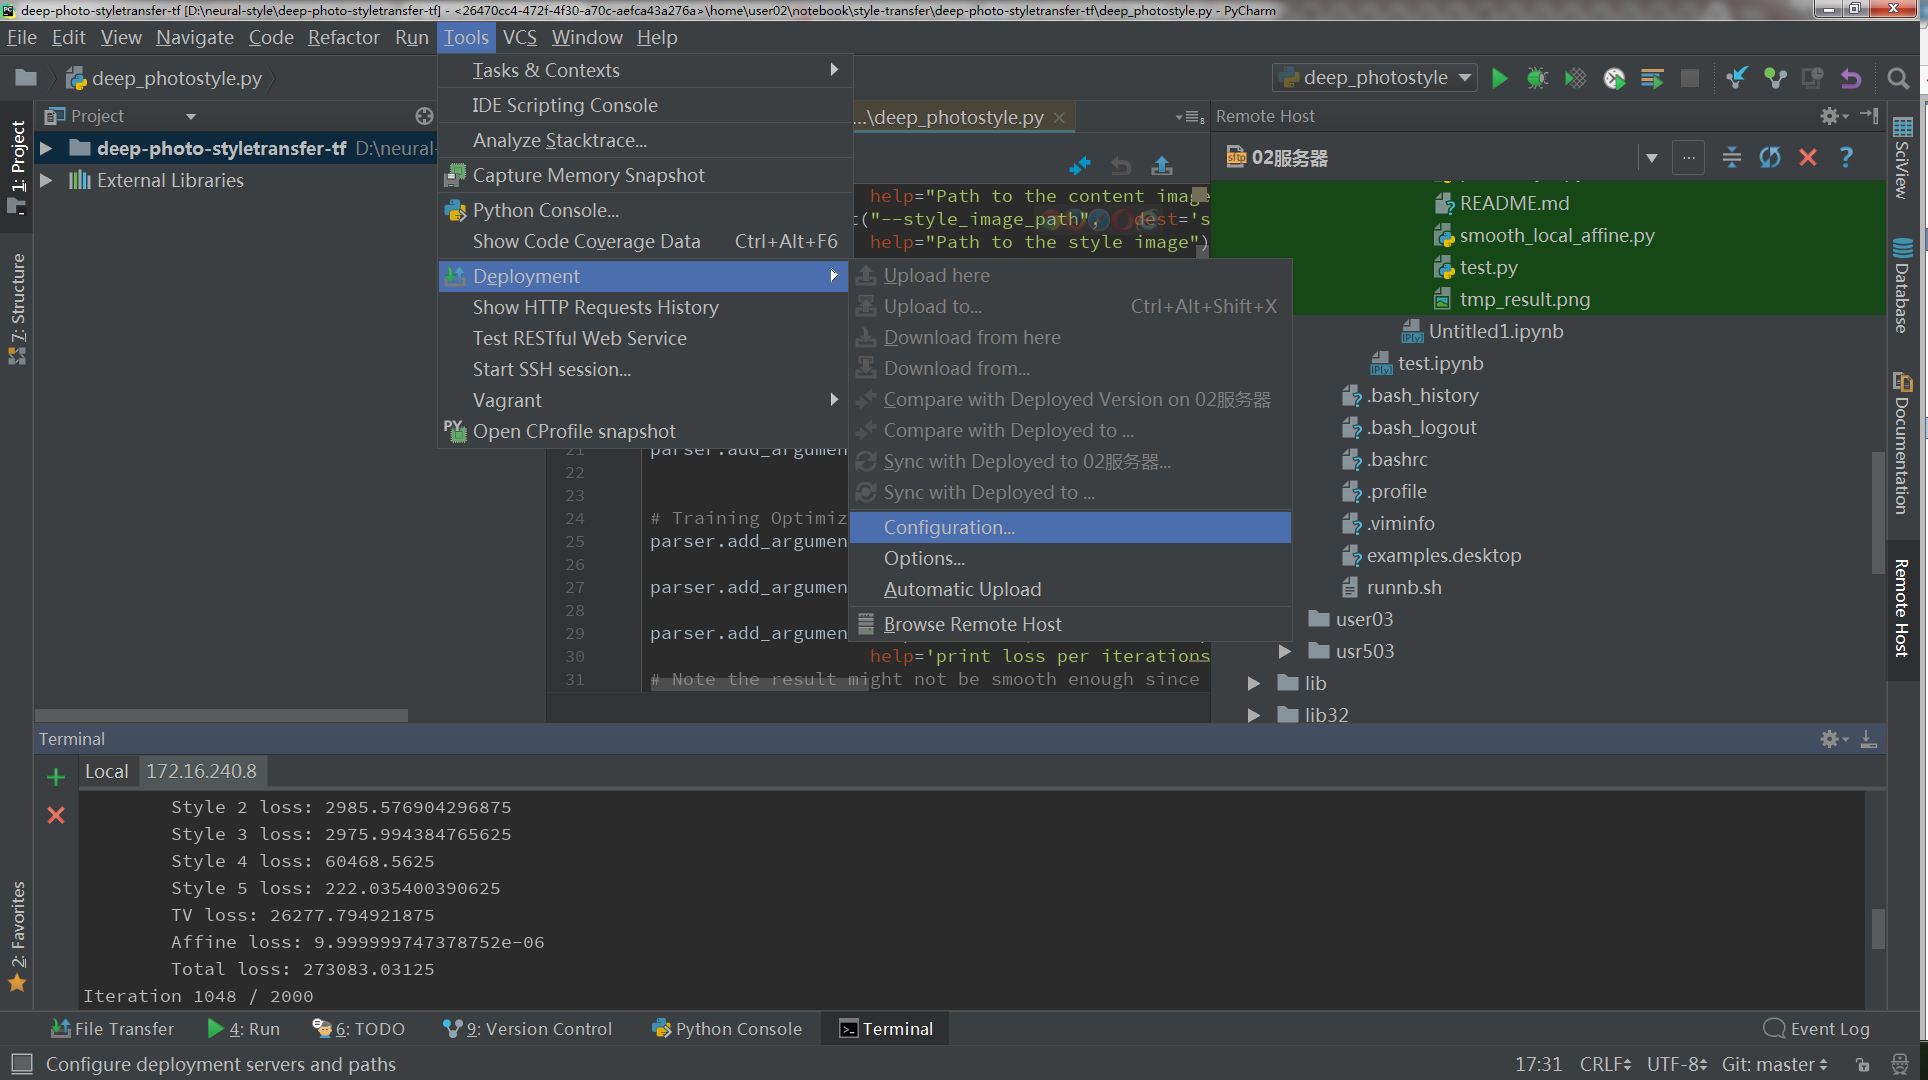Select Configuration... in Deployment submenu

point(949,527)
